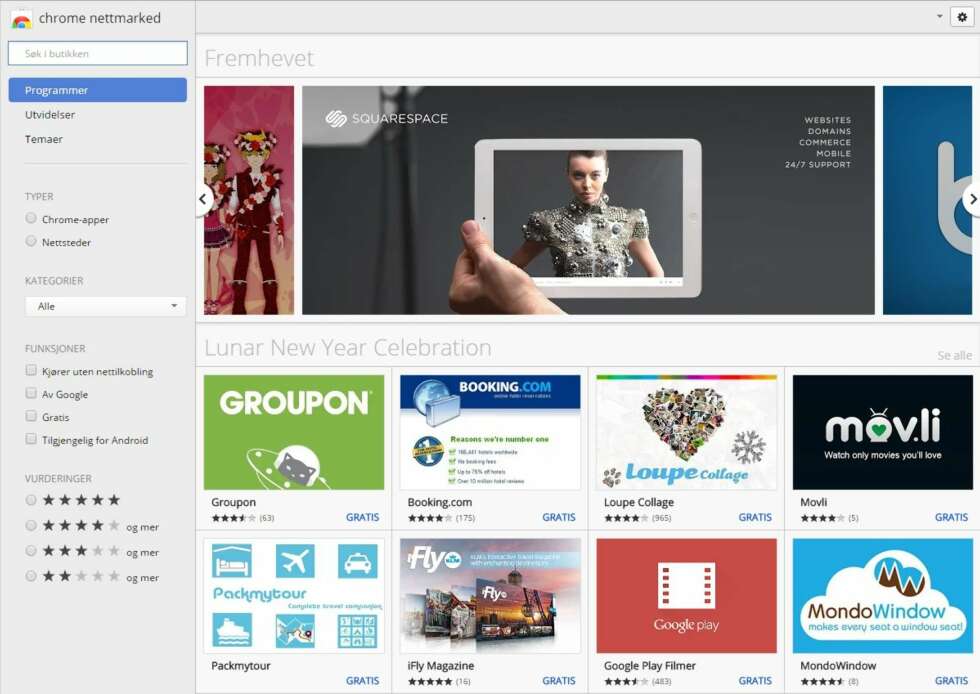The height and width of the screenshot is (694, 980).
Task: Click the Movli app title text
Action: [813, 502]
